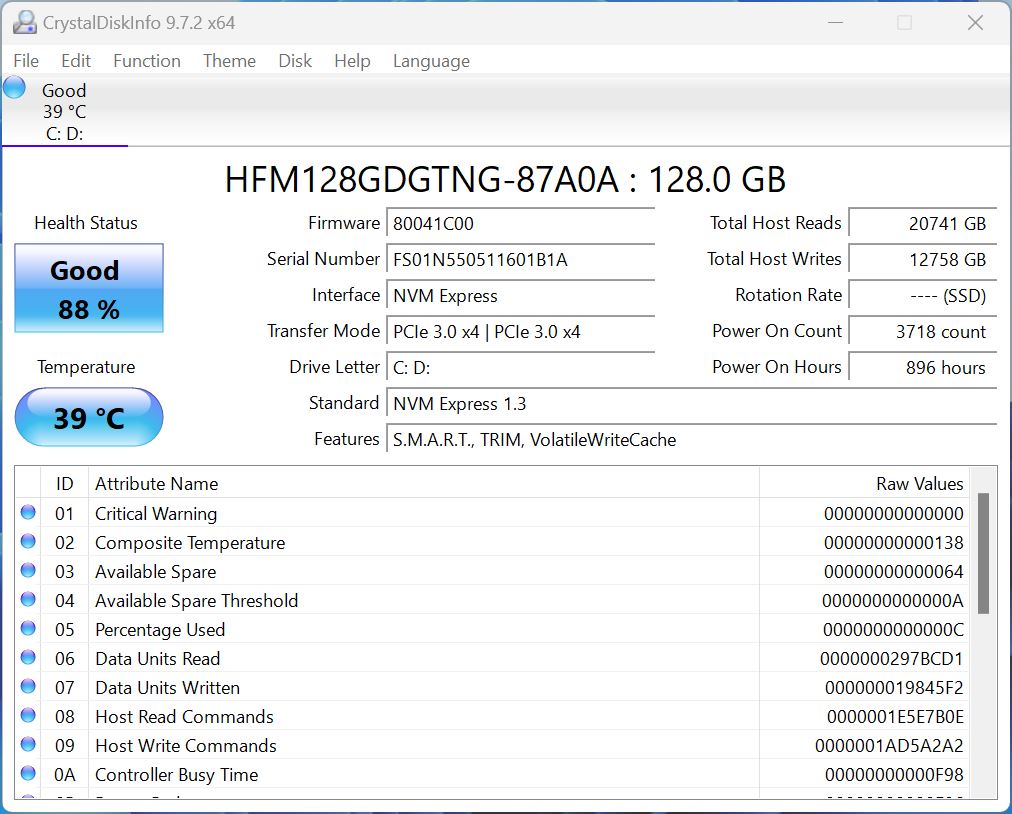Click the blue indicator beside Data Units Written
The height and width of the screenshot is (814, 1012).
pos(29,688)
